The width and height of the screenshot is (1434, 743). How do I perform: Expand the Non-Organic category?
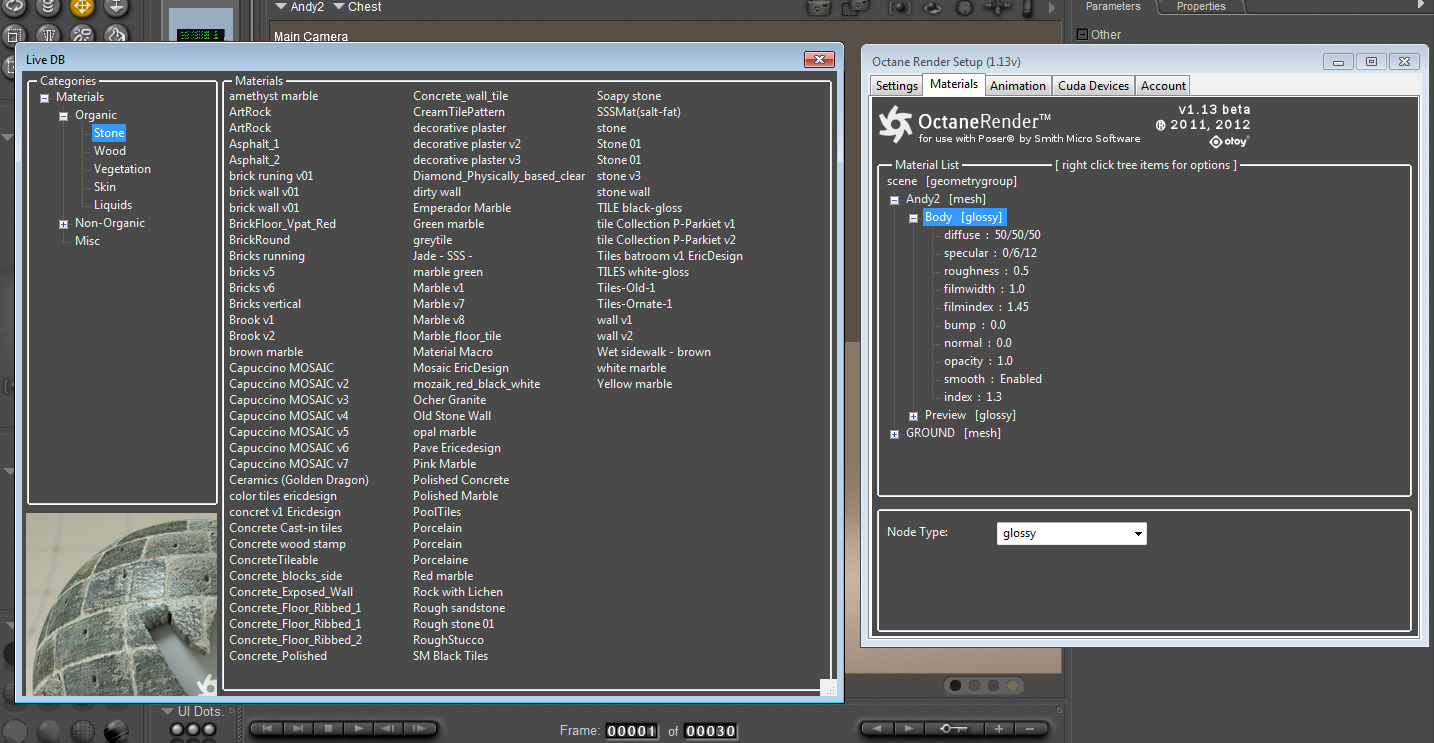(x=64, y=224)
